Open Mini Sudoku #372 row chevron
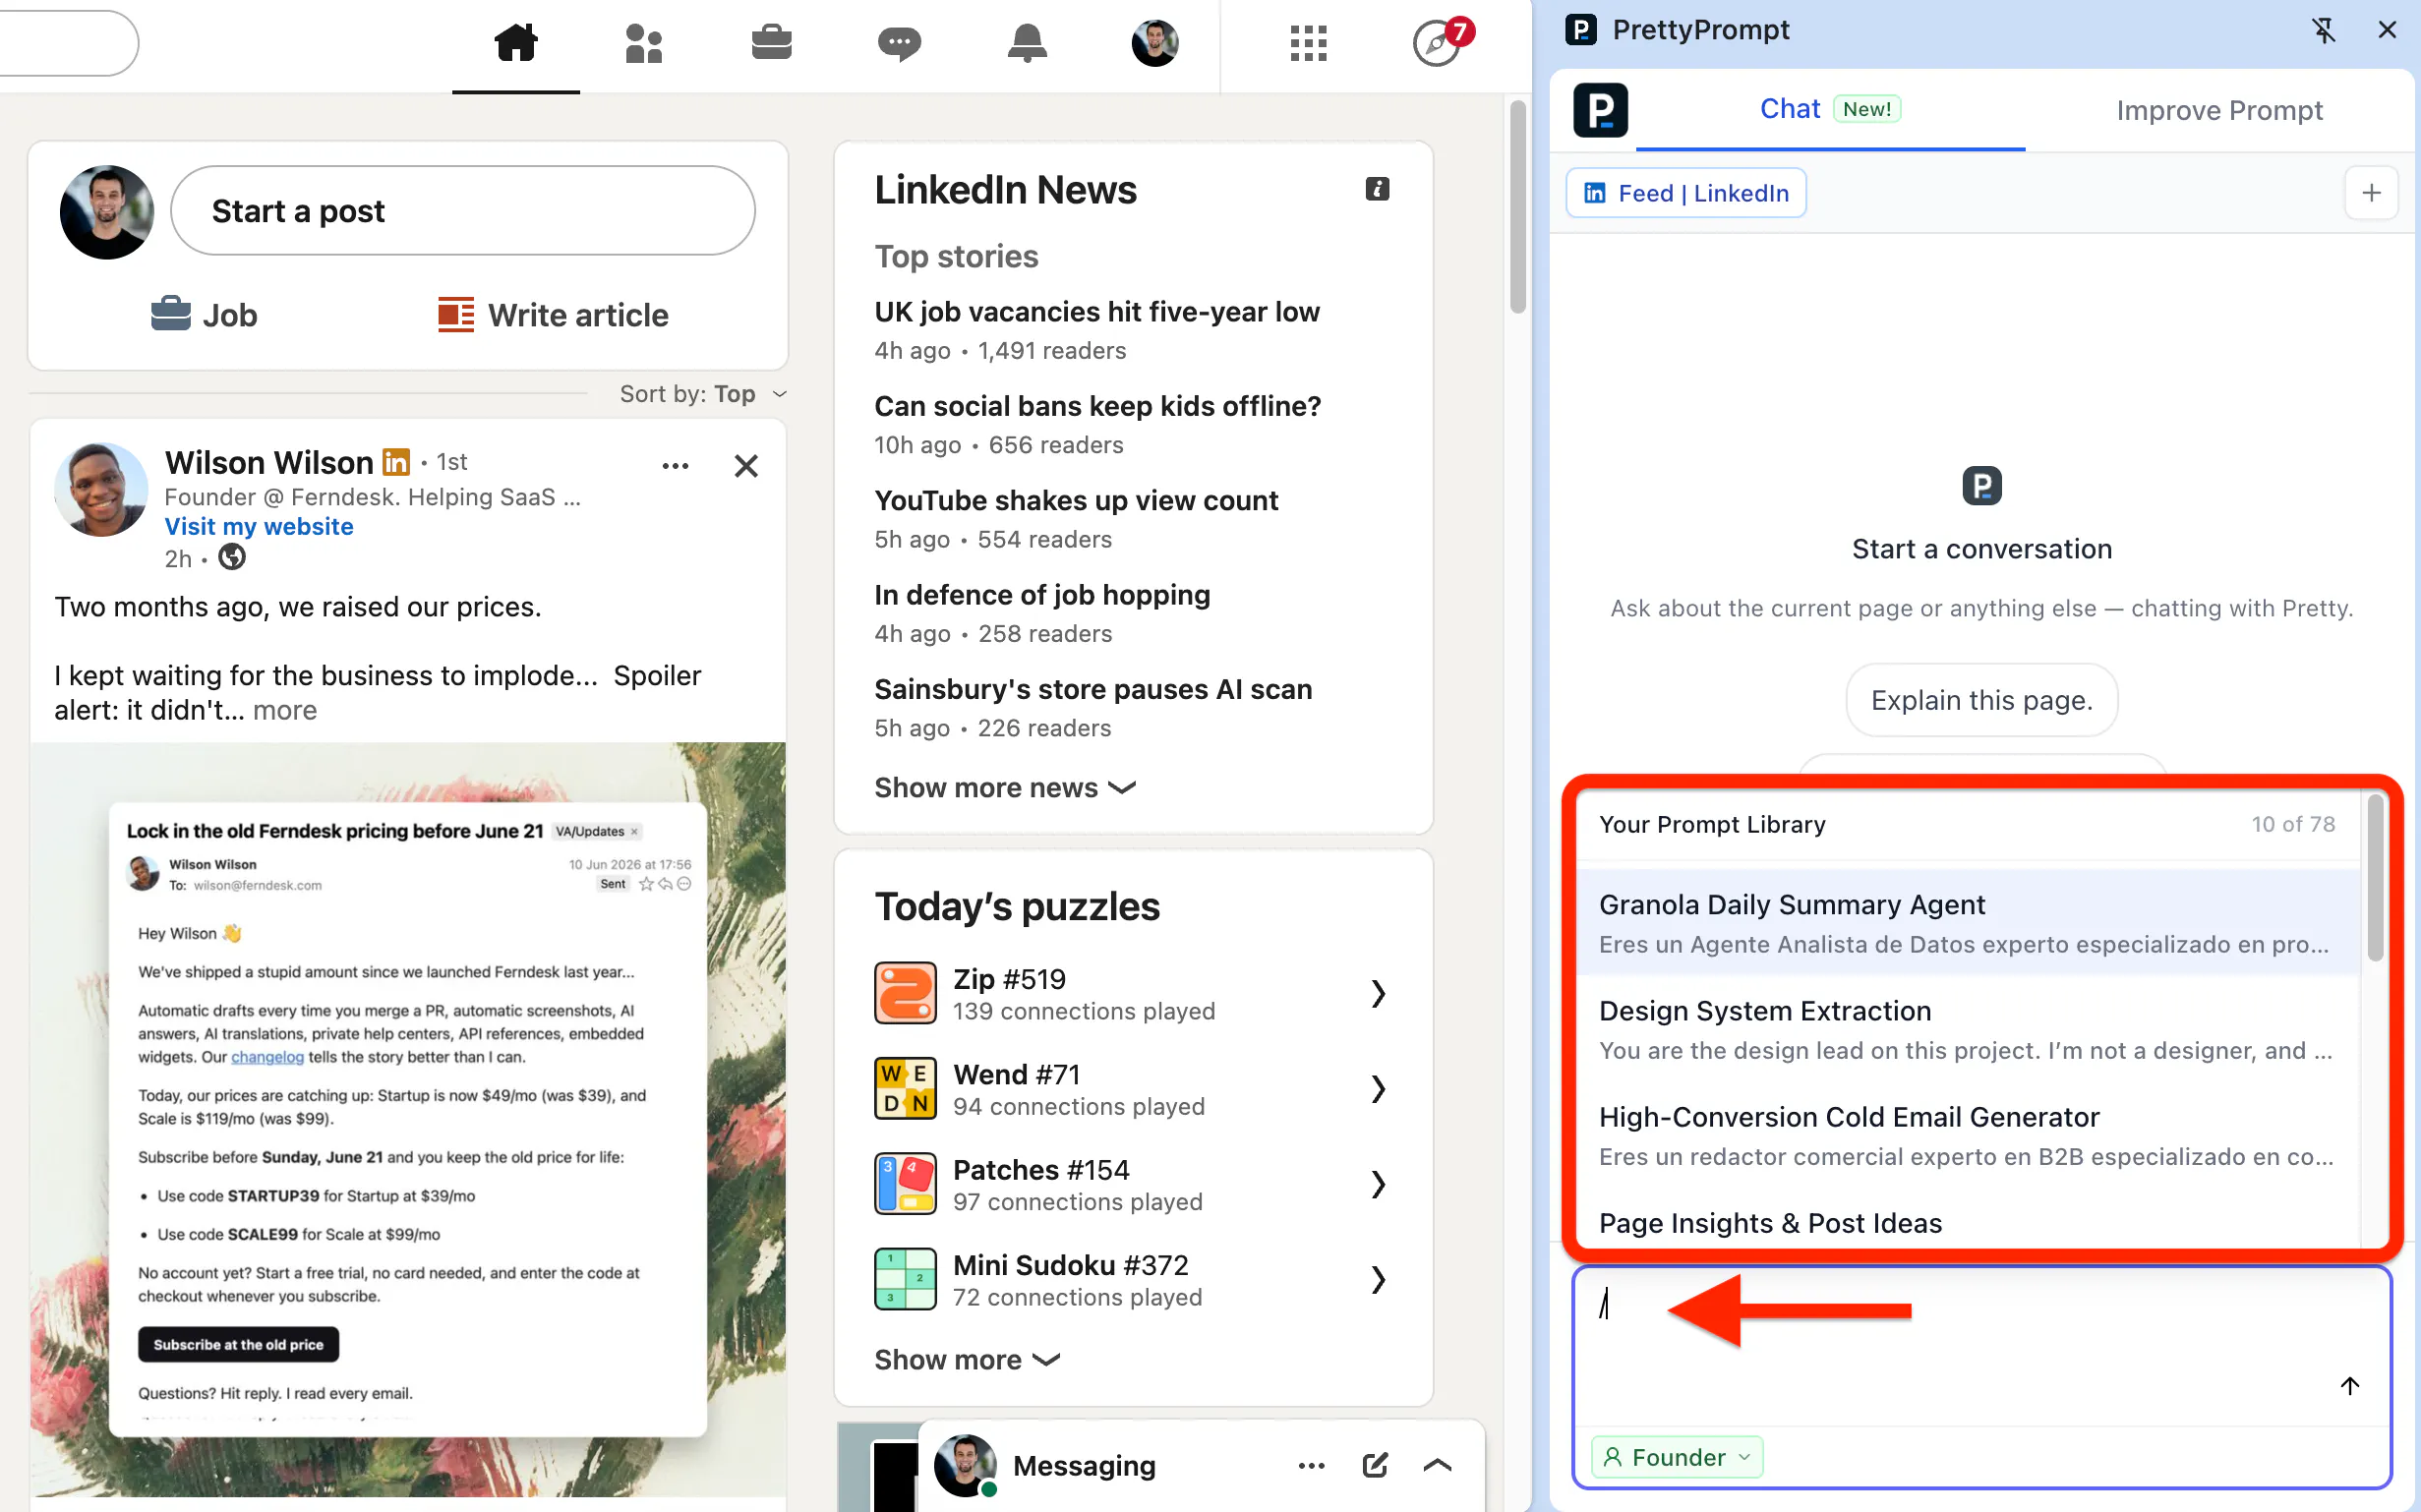This screenshot has height=1512, width=2421. [x=1378, y=1279]
